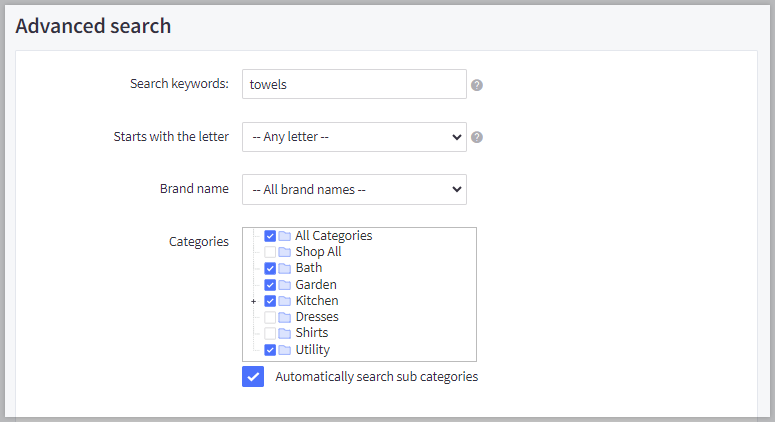Click the folder icon next to Bath
The width and height of the screenshot is (775, 422).
(x=284, y=268)
